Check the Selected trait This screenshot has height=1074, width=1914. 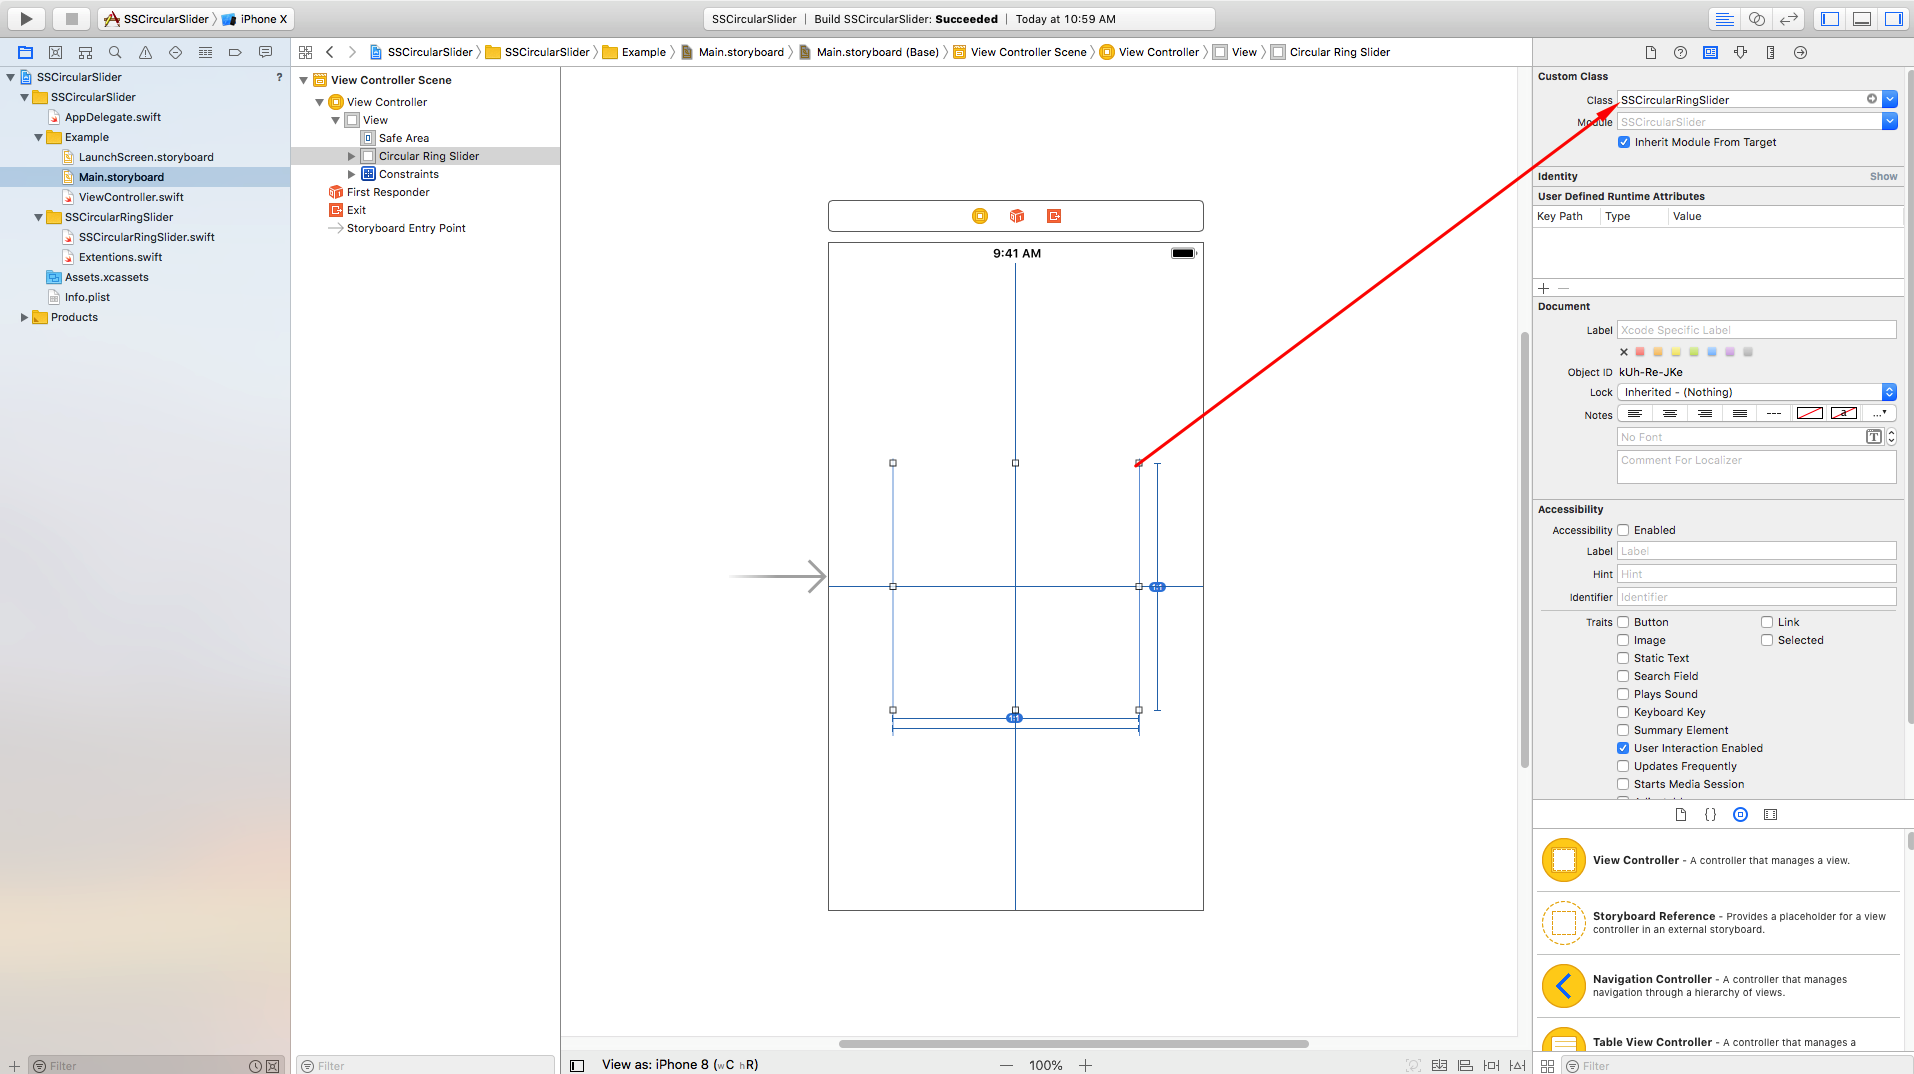tap(1767, 640)
